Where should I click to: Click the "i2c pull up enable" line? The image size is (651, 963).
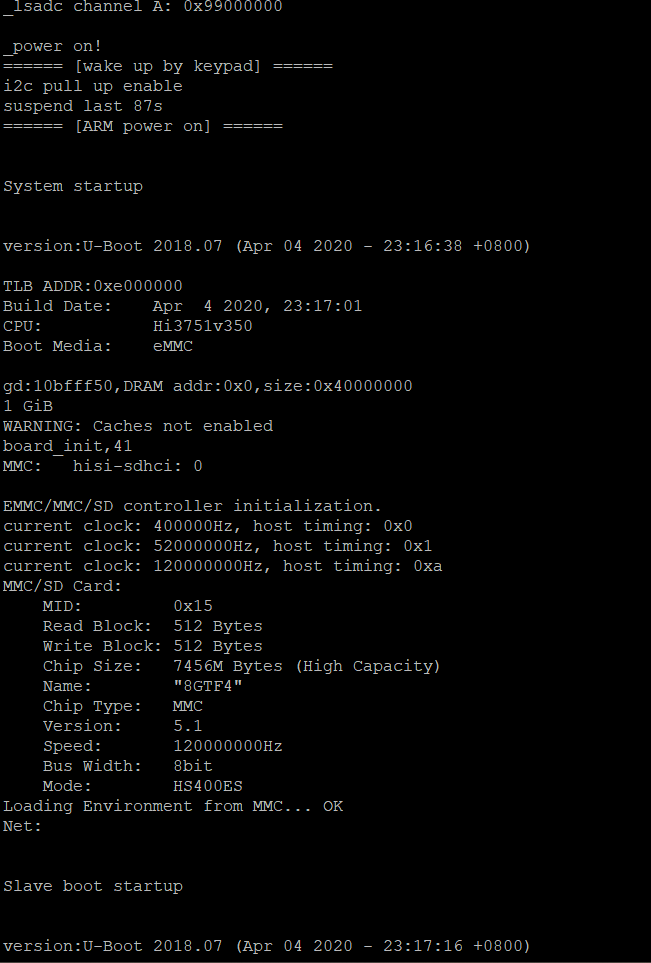[x=93, y=86]
